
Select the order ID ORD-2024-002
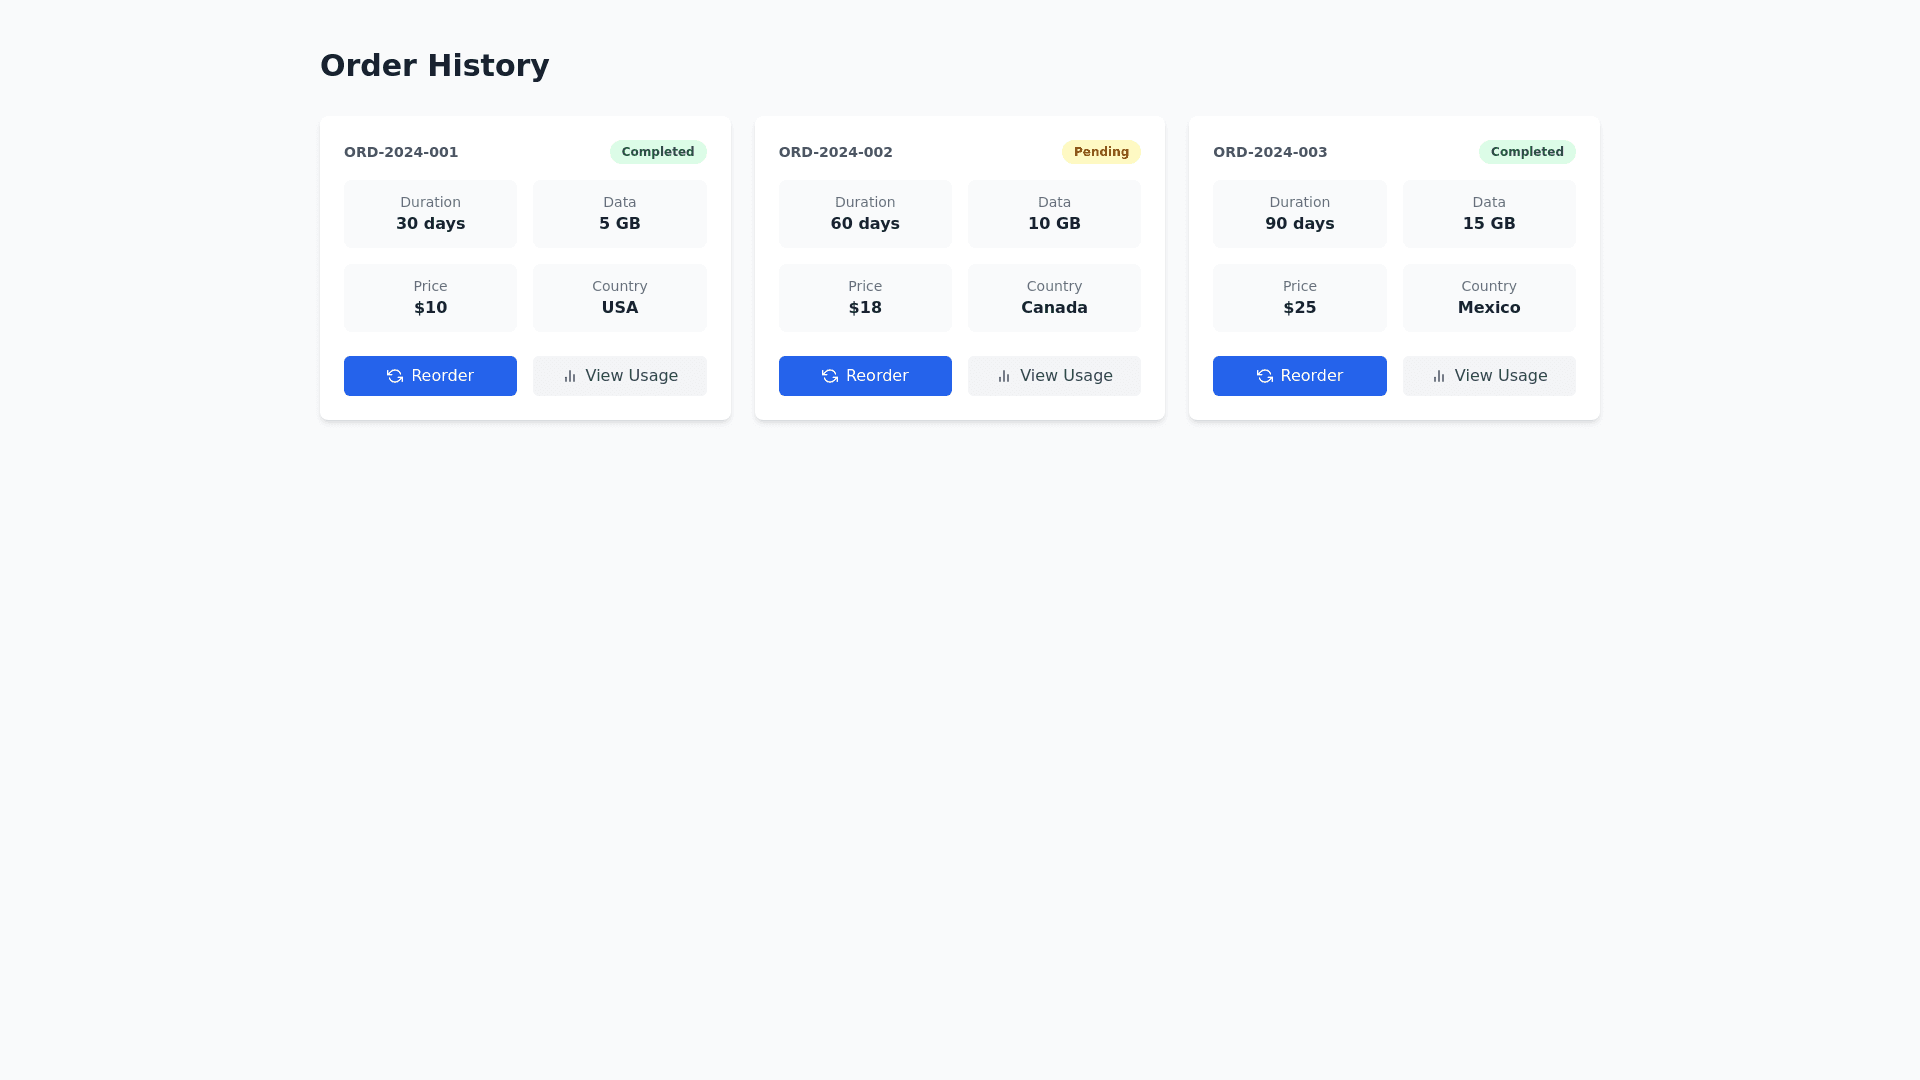pyautogui.click(x=835, y=152)
